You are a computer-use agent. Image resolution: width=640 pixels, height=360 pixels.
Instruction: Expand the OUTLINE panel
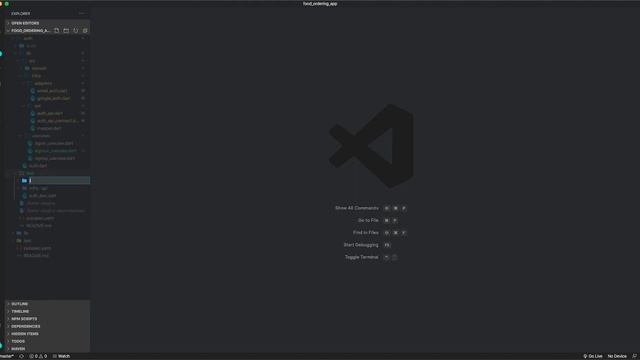pyautogui.click(x=48, y=304)
